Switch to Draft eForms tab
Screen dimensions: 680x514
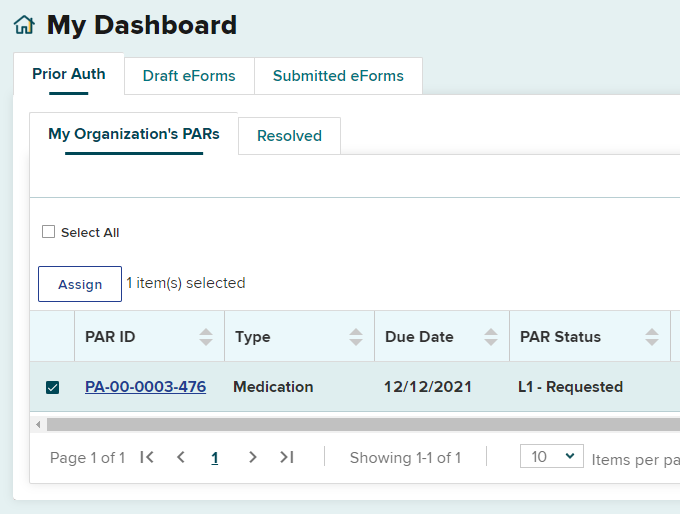tap(189, 76)
